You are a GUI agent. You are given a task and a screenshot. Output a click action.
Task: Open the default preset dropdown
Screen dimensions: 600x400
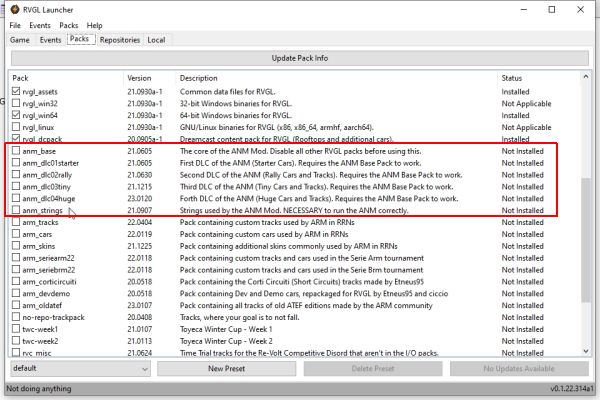pyautogui.click(x=80, y=368)
